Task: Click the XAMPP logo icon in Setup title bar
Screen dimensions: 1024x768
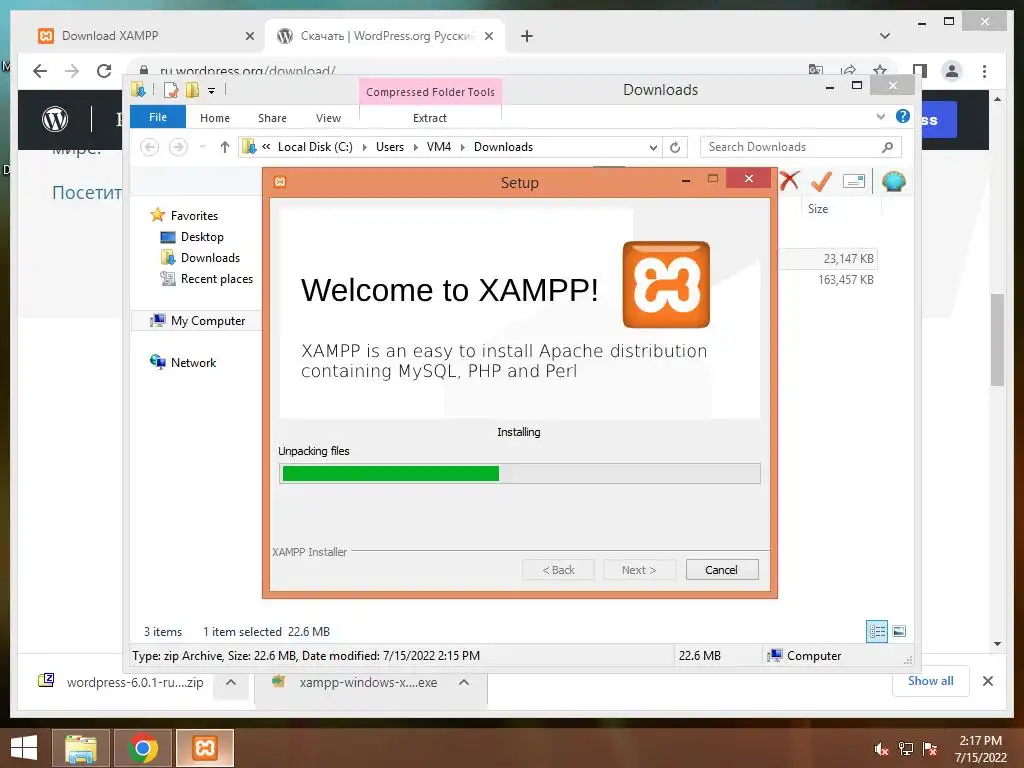Action: pos(280,182)
